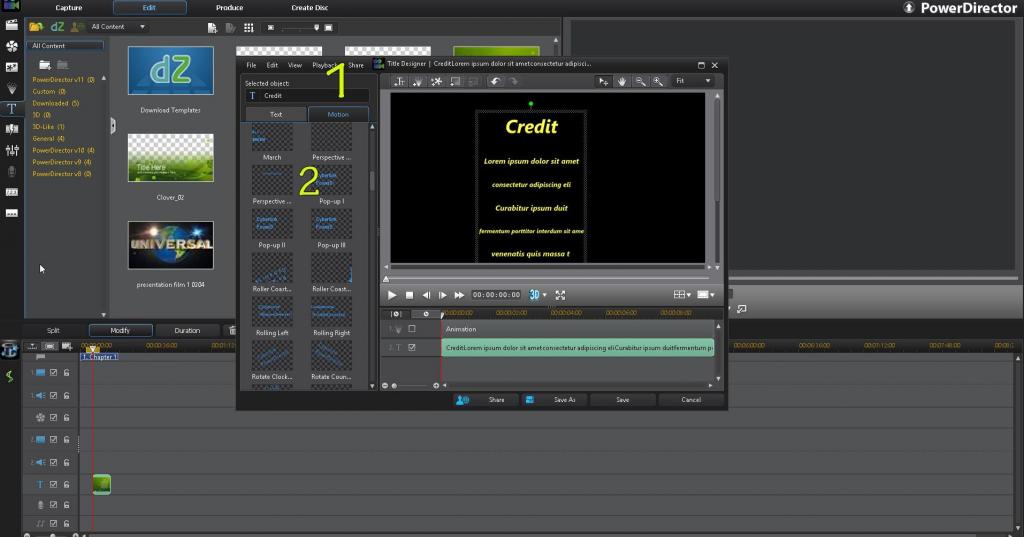Disable video track 1 checkbox

pos(54,372)
